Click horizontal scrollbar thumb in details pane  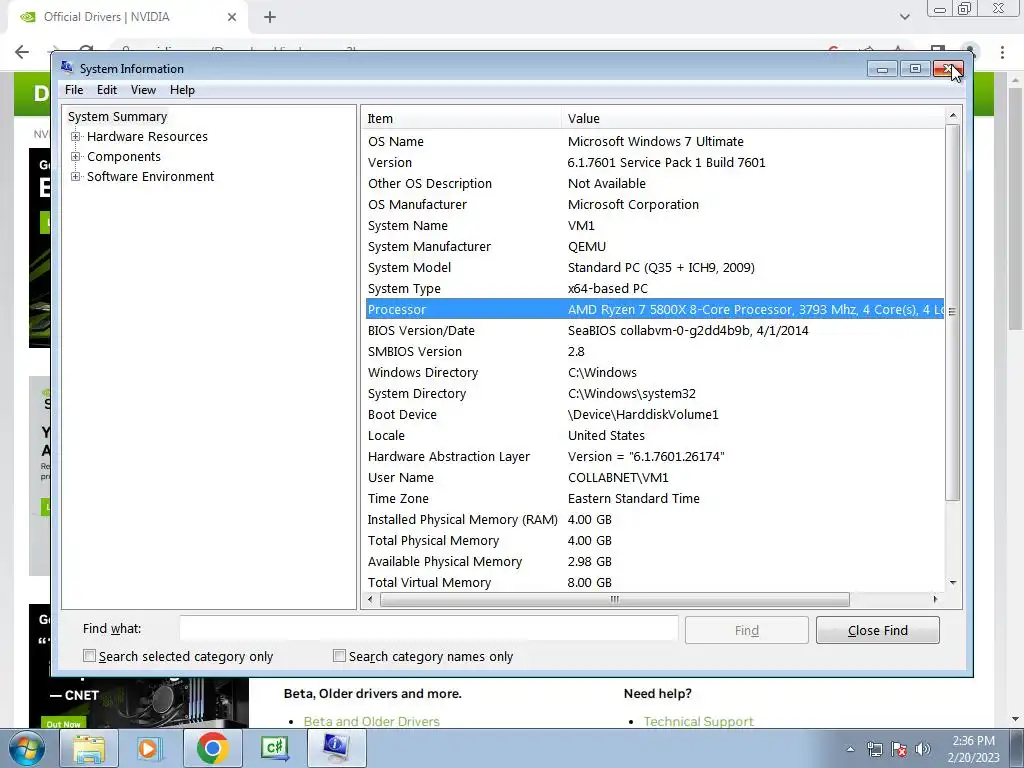pos(615,599)
